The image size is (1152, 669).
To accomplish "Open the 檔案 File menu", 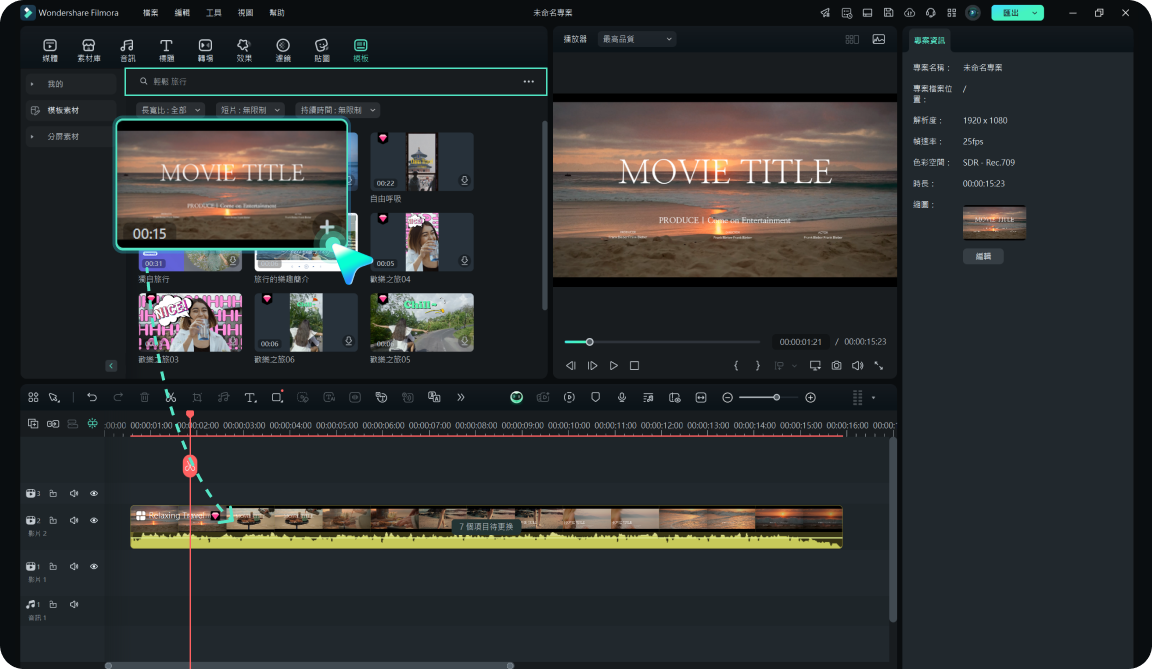I will [x=151, y=12].
